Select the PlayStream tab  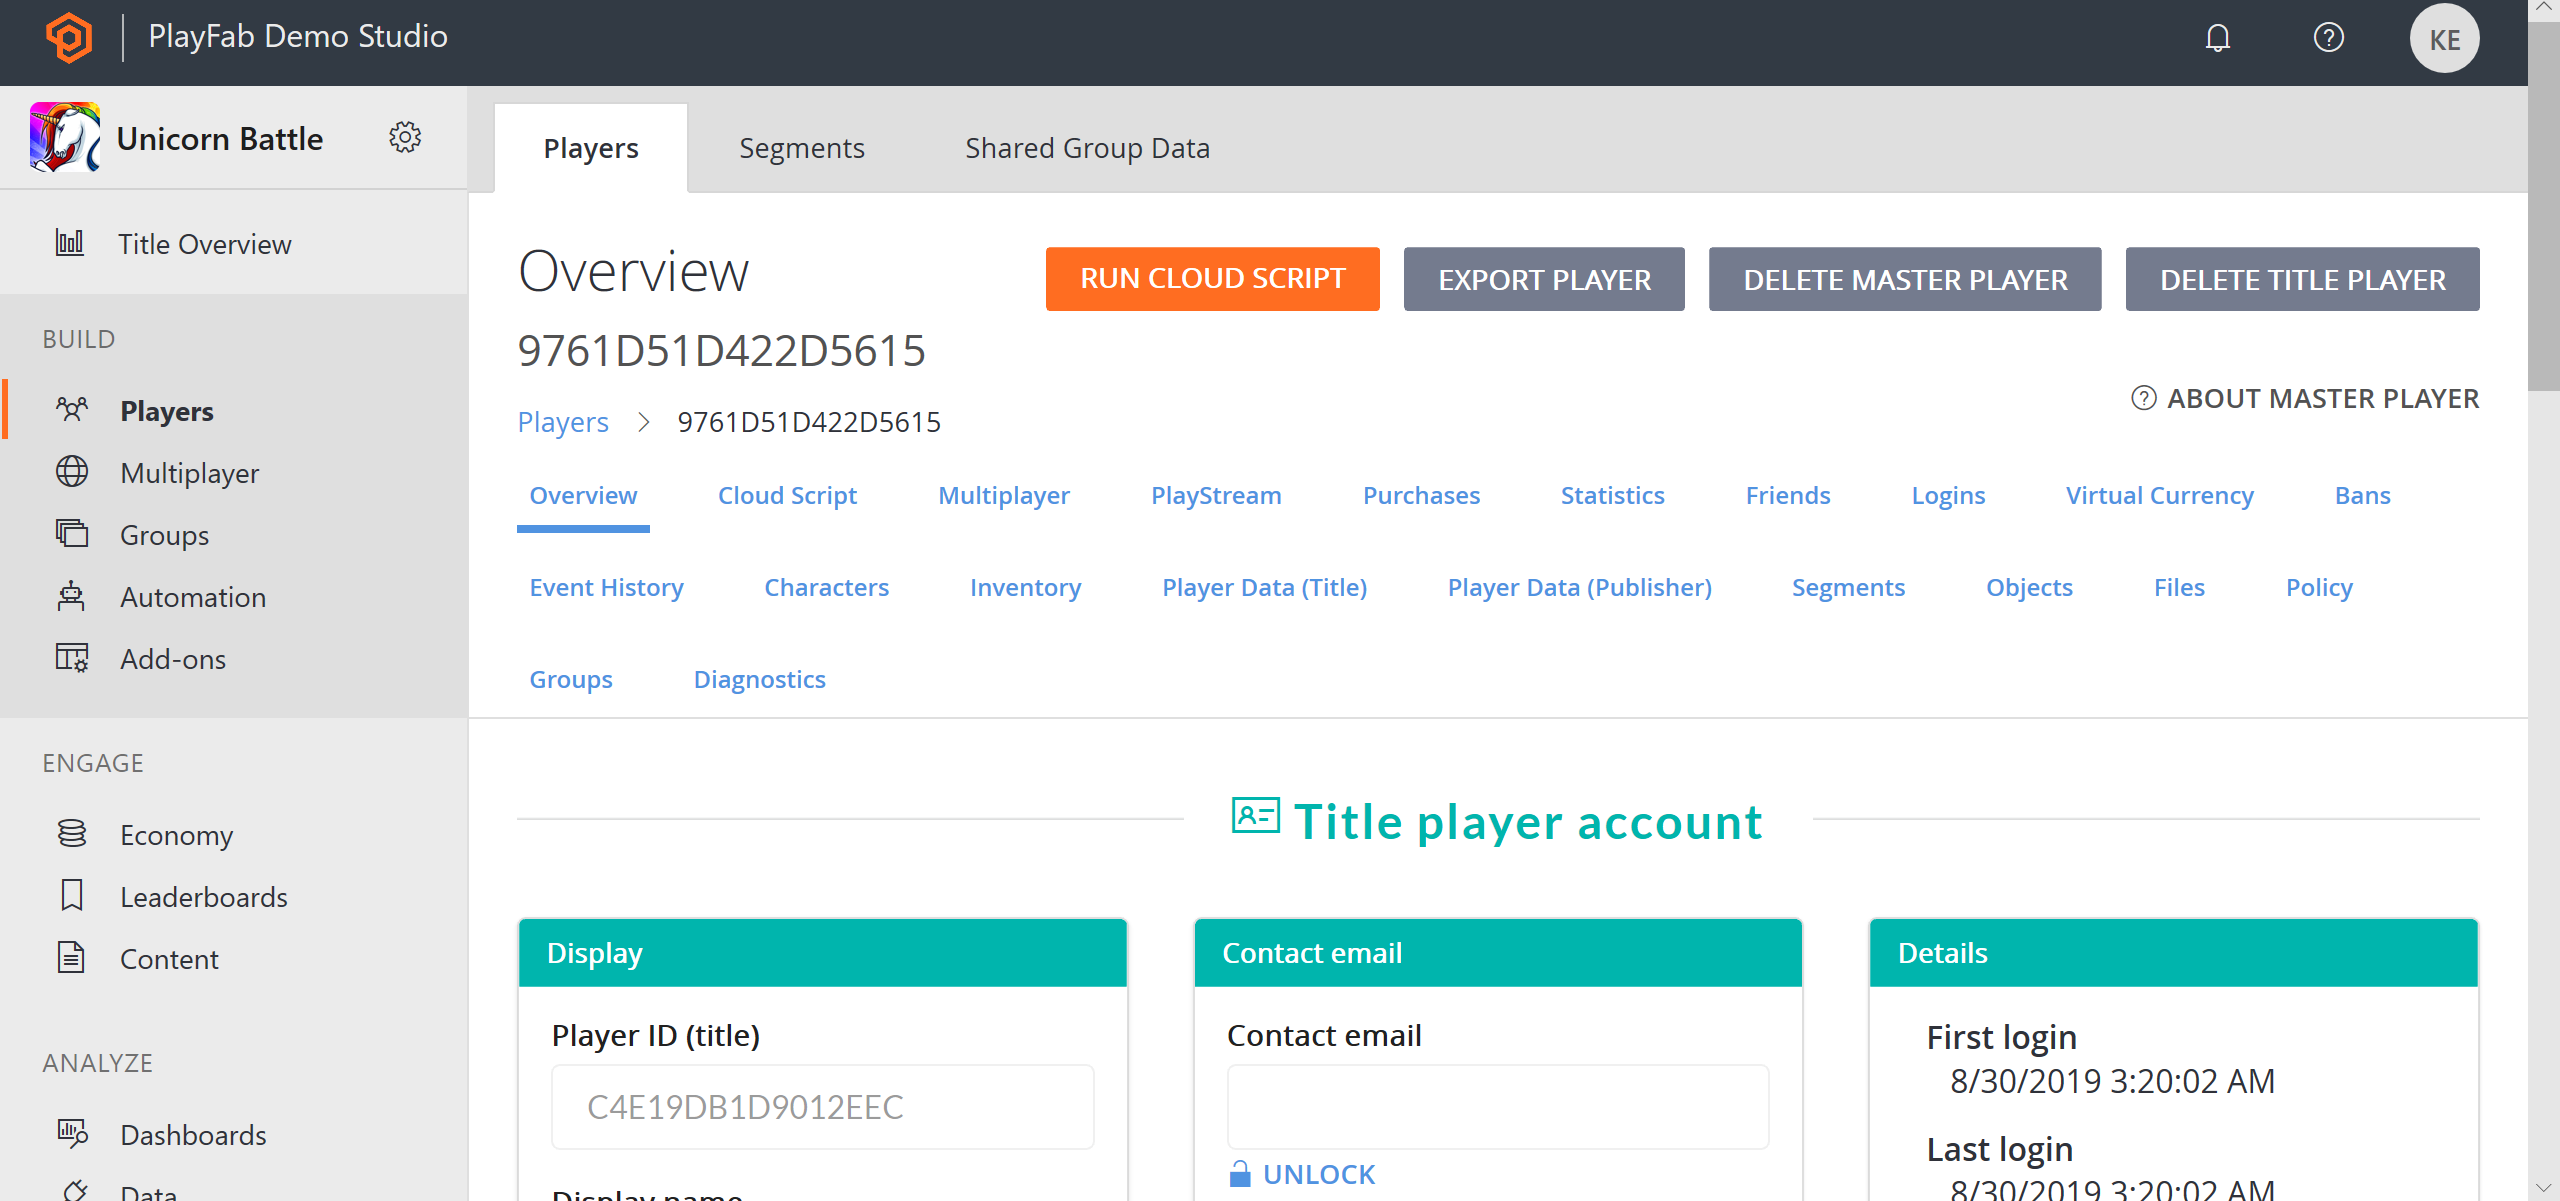(1215, 494)
